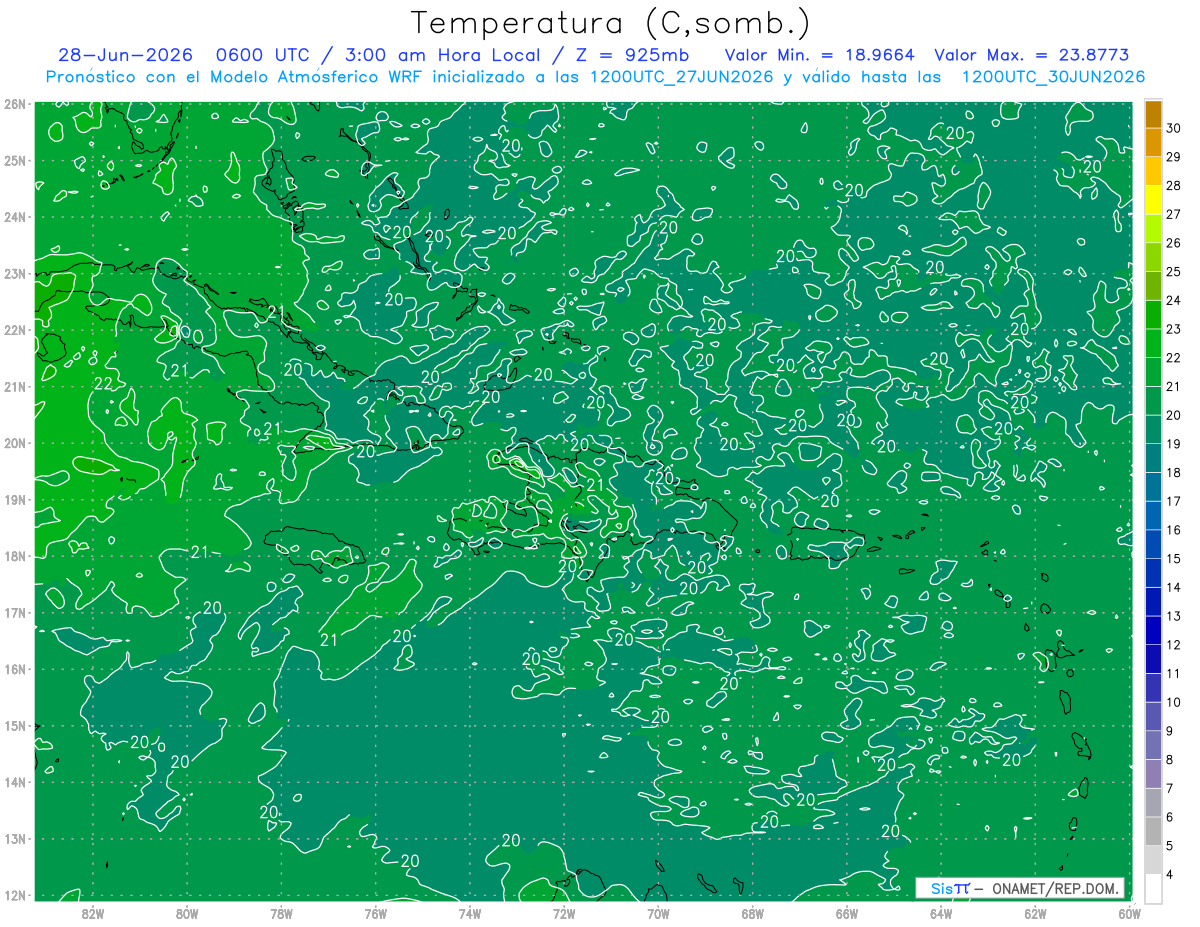Click the "ONAMET/REP.DOM." credit label
The width and height of the screenshot is (1200, 927).
pos(1056,888)
